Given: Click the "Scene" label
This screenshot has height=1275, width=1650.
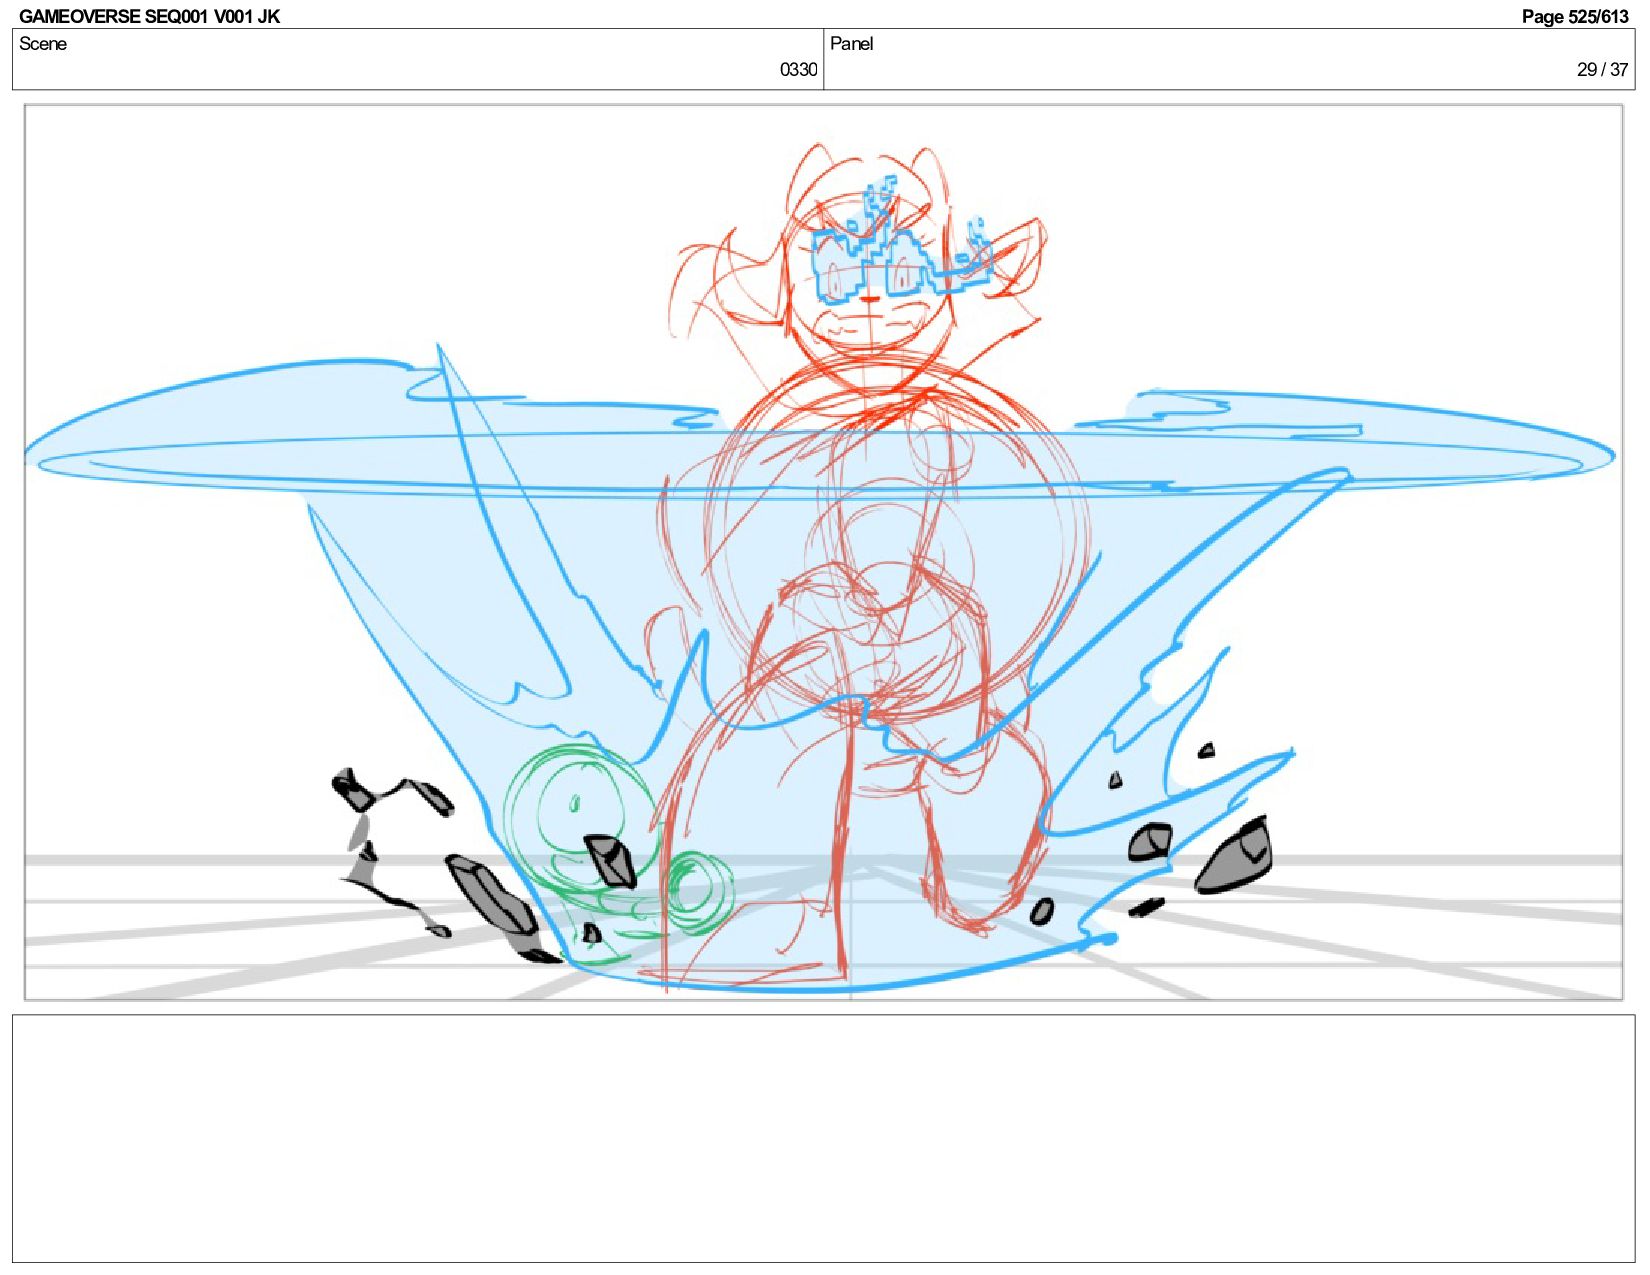Looking at the screenshot, I should point(43,43).
